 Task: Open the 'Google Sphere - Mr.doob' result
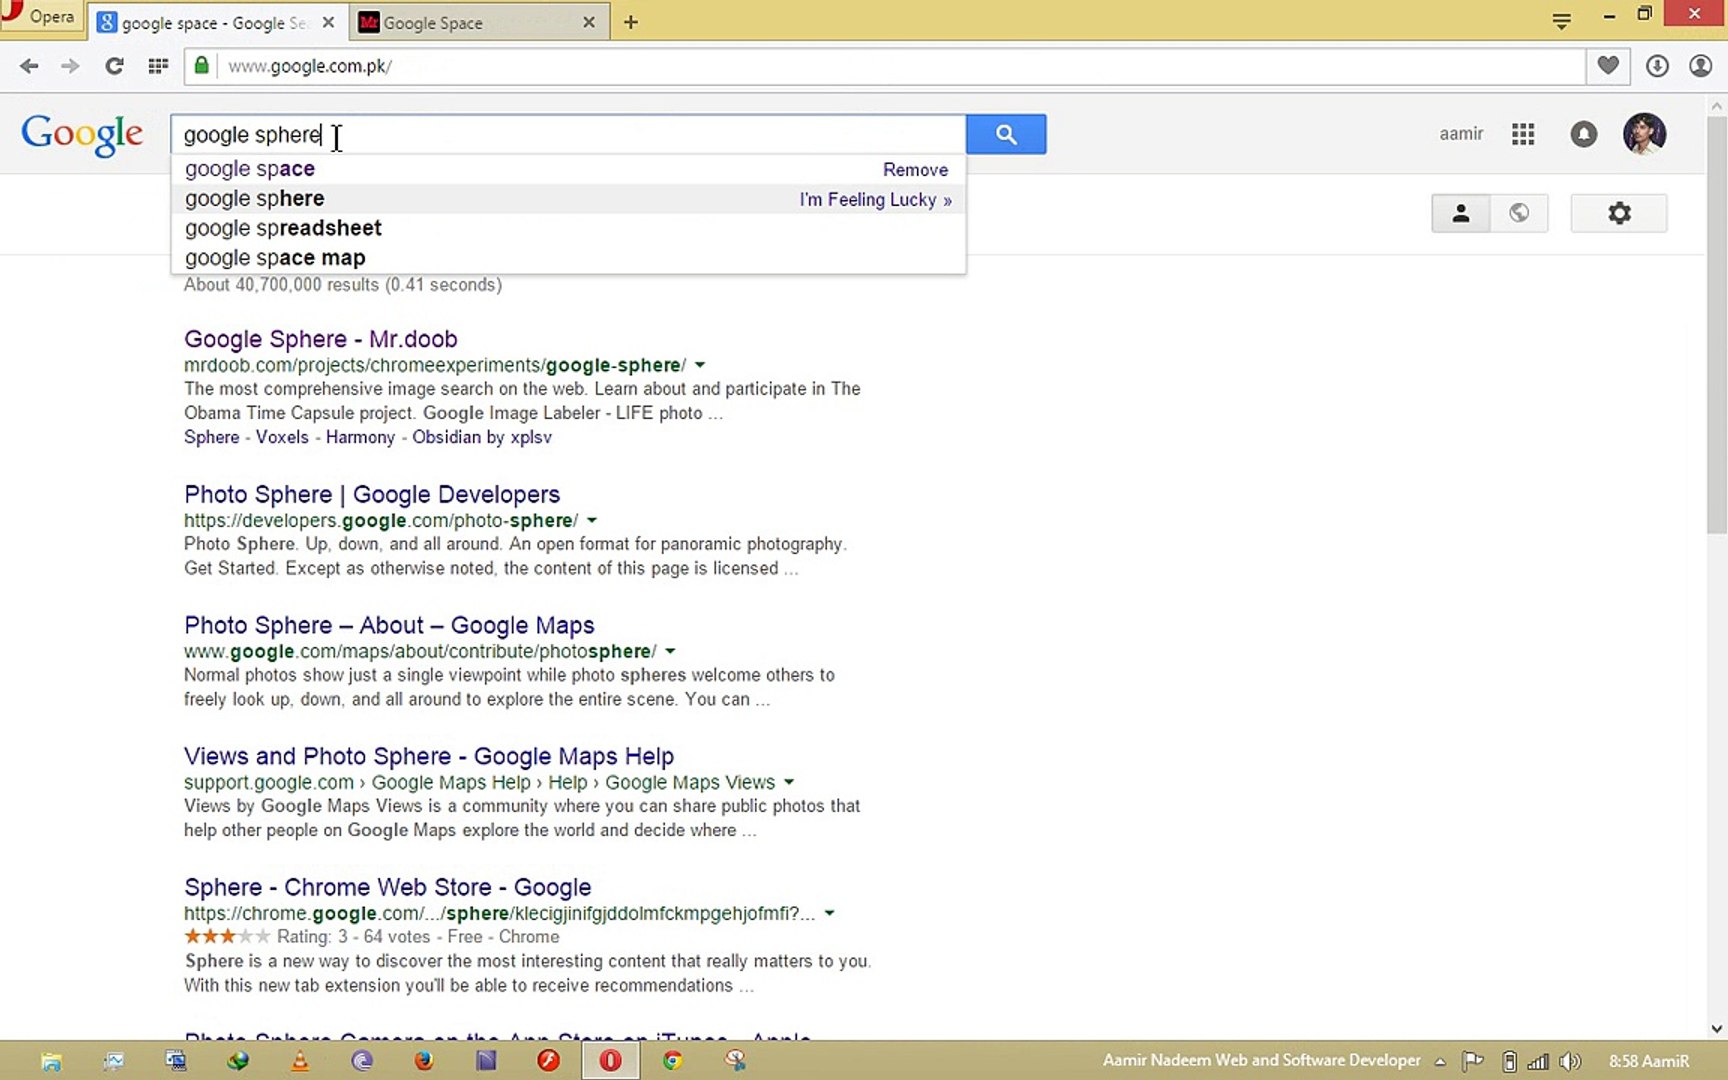click(x=320, y=339)
